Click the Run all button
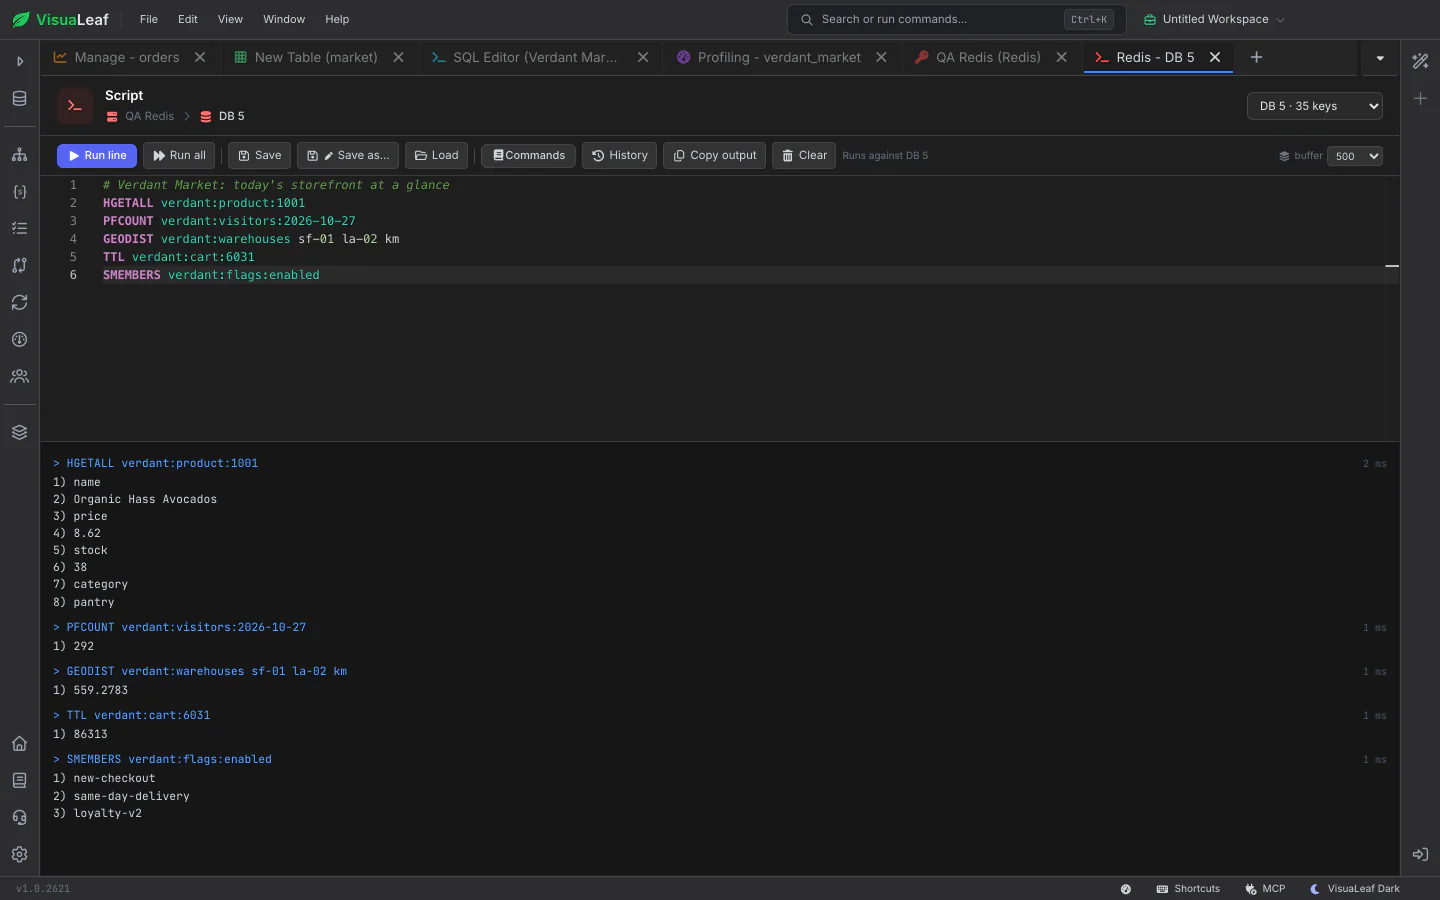 click(179, 155)
